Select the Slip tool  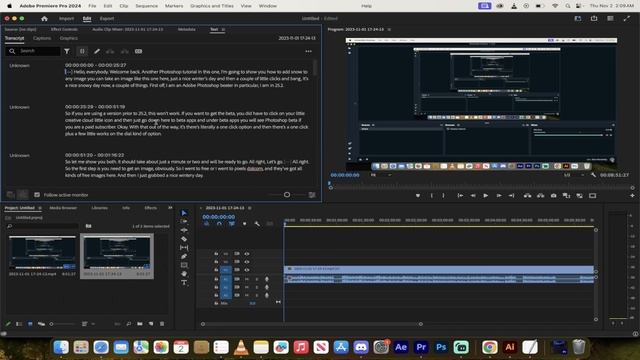point(184,248)
